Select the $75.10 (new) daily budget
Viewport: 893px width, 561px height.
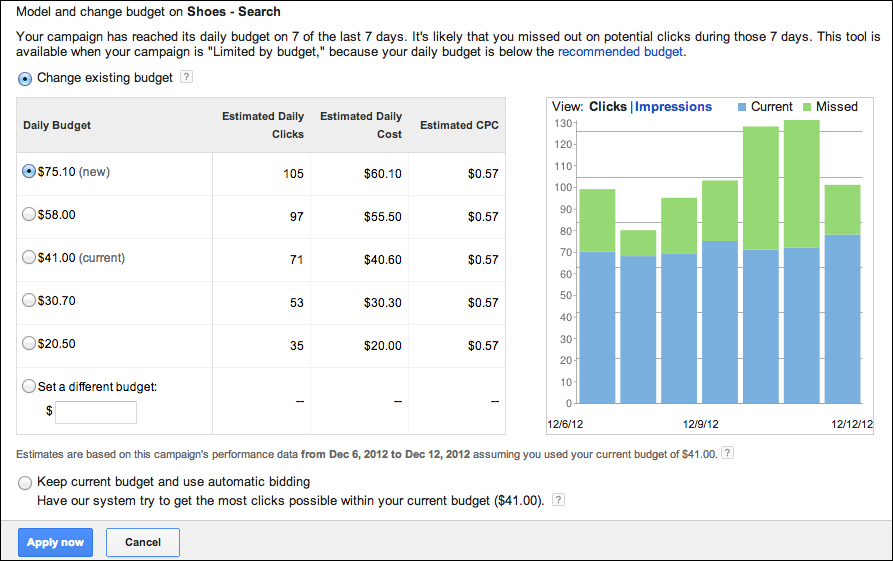[29, 171]
